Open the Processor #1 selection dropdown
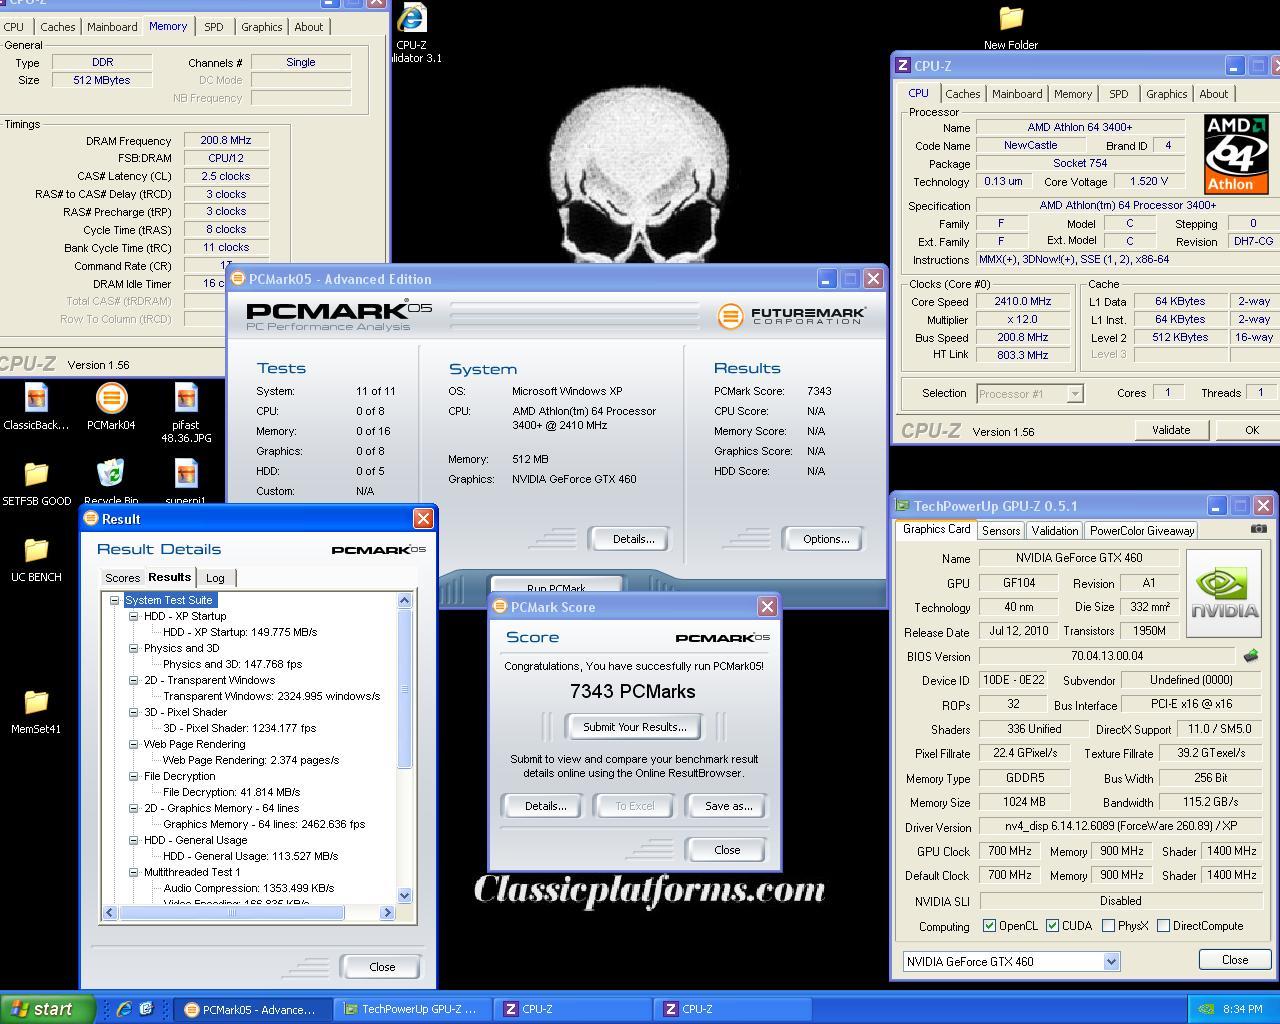 click(x=1075, y=394)
